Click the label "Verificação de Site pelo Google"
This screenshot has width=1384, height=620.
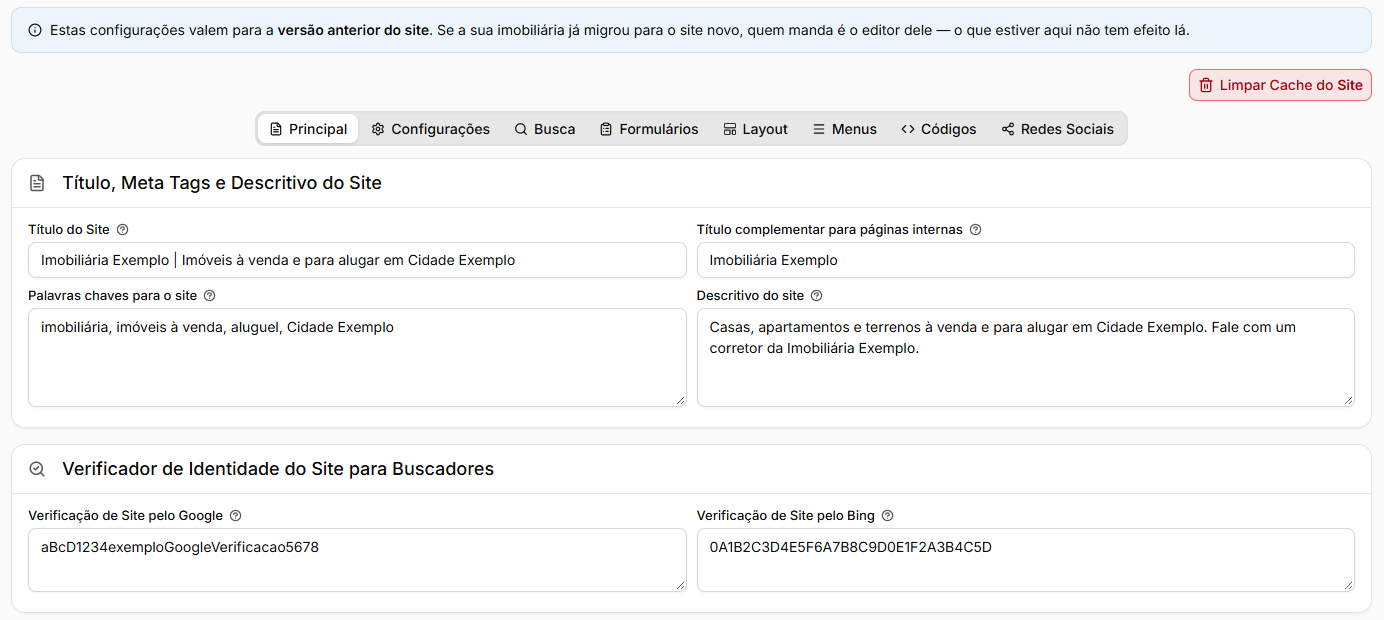tap(126, 516)
